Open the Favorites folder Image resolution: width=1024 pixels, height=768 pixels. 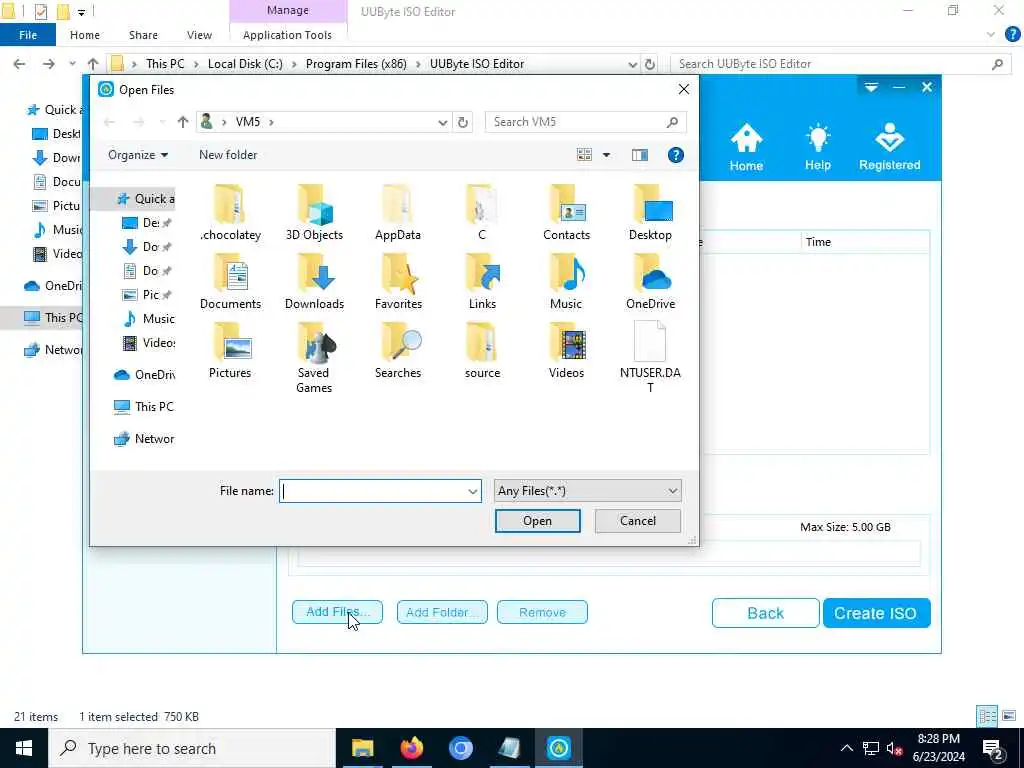pyautogui.click(x=398, y=281)
